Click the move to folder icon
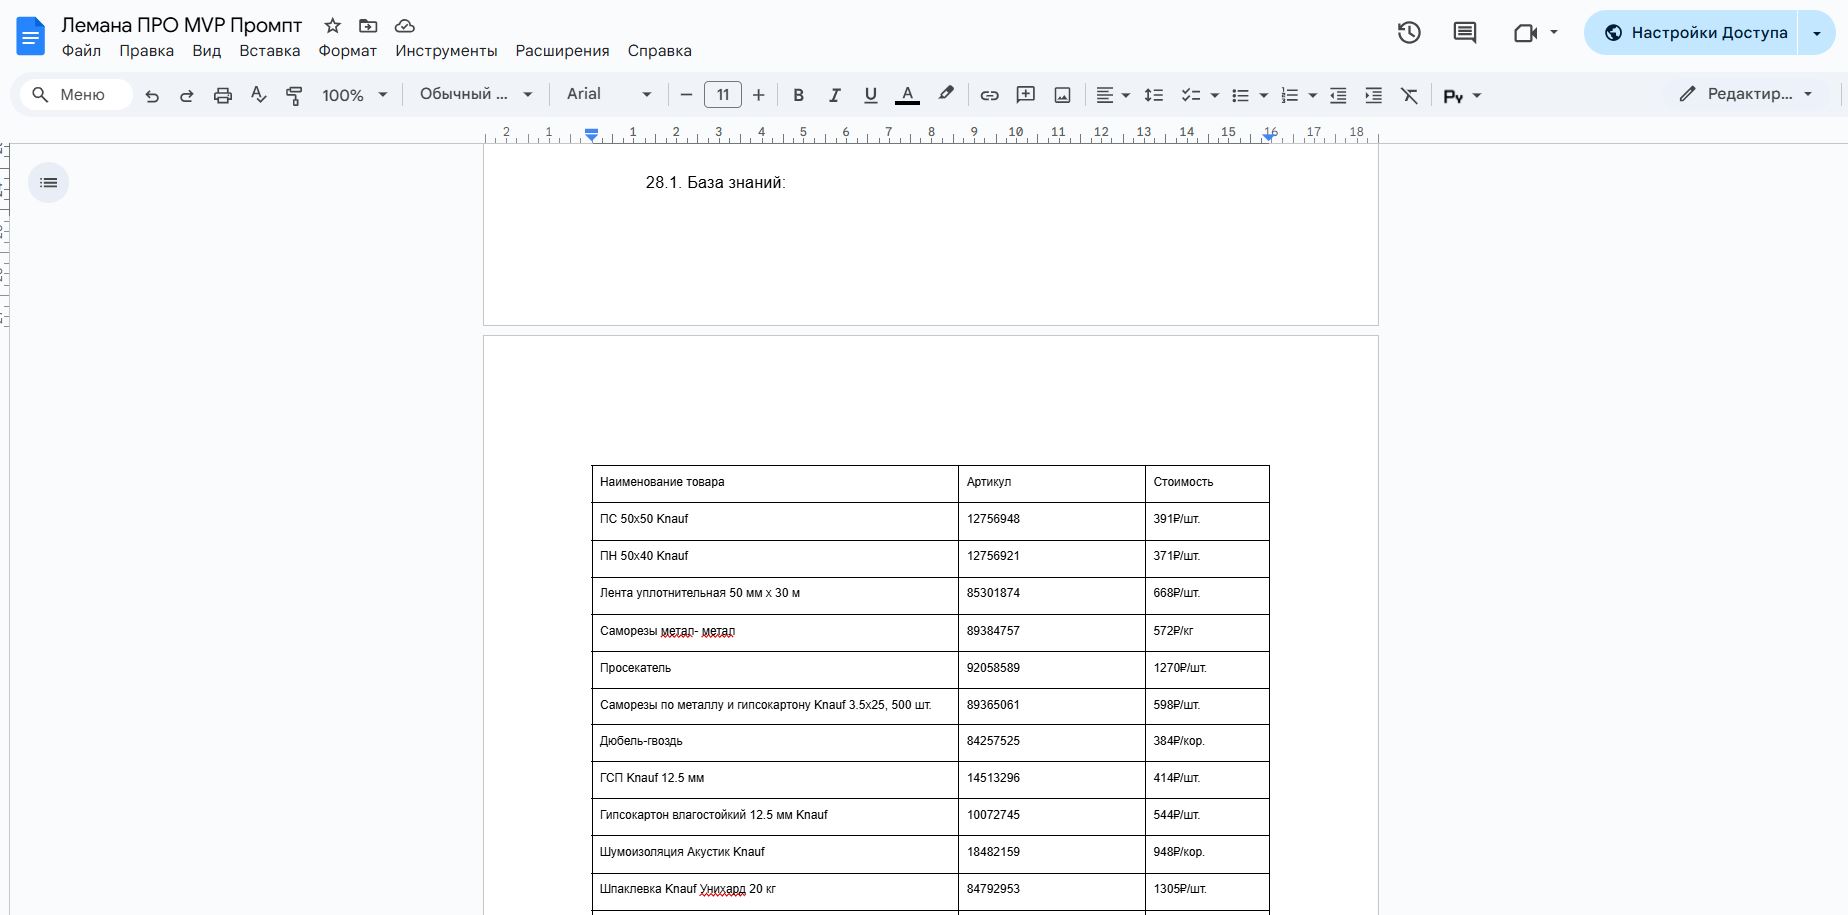Screen dimensions: 1848x915 pyautogui.click(x=368, y=26)
